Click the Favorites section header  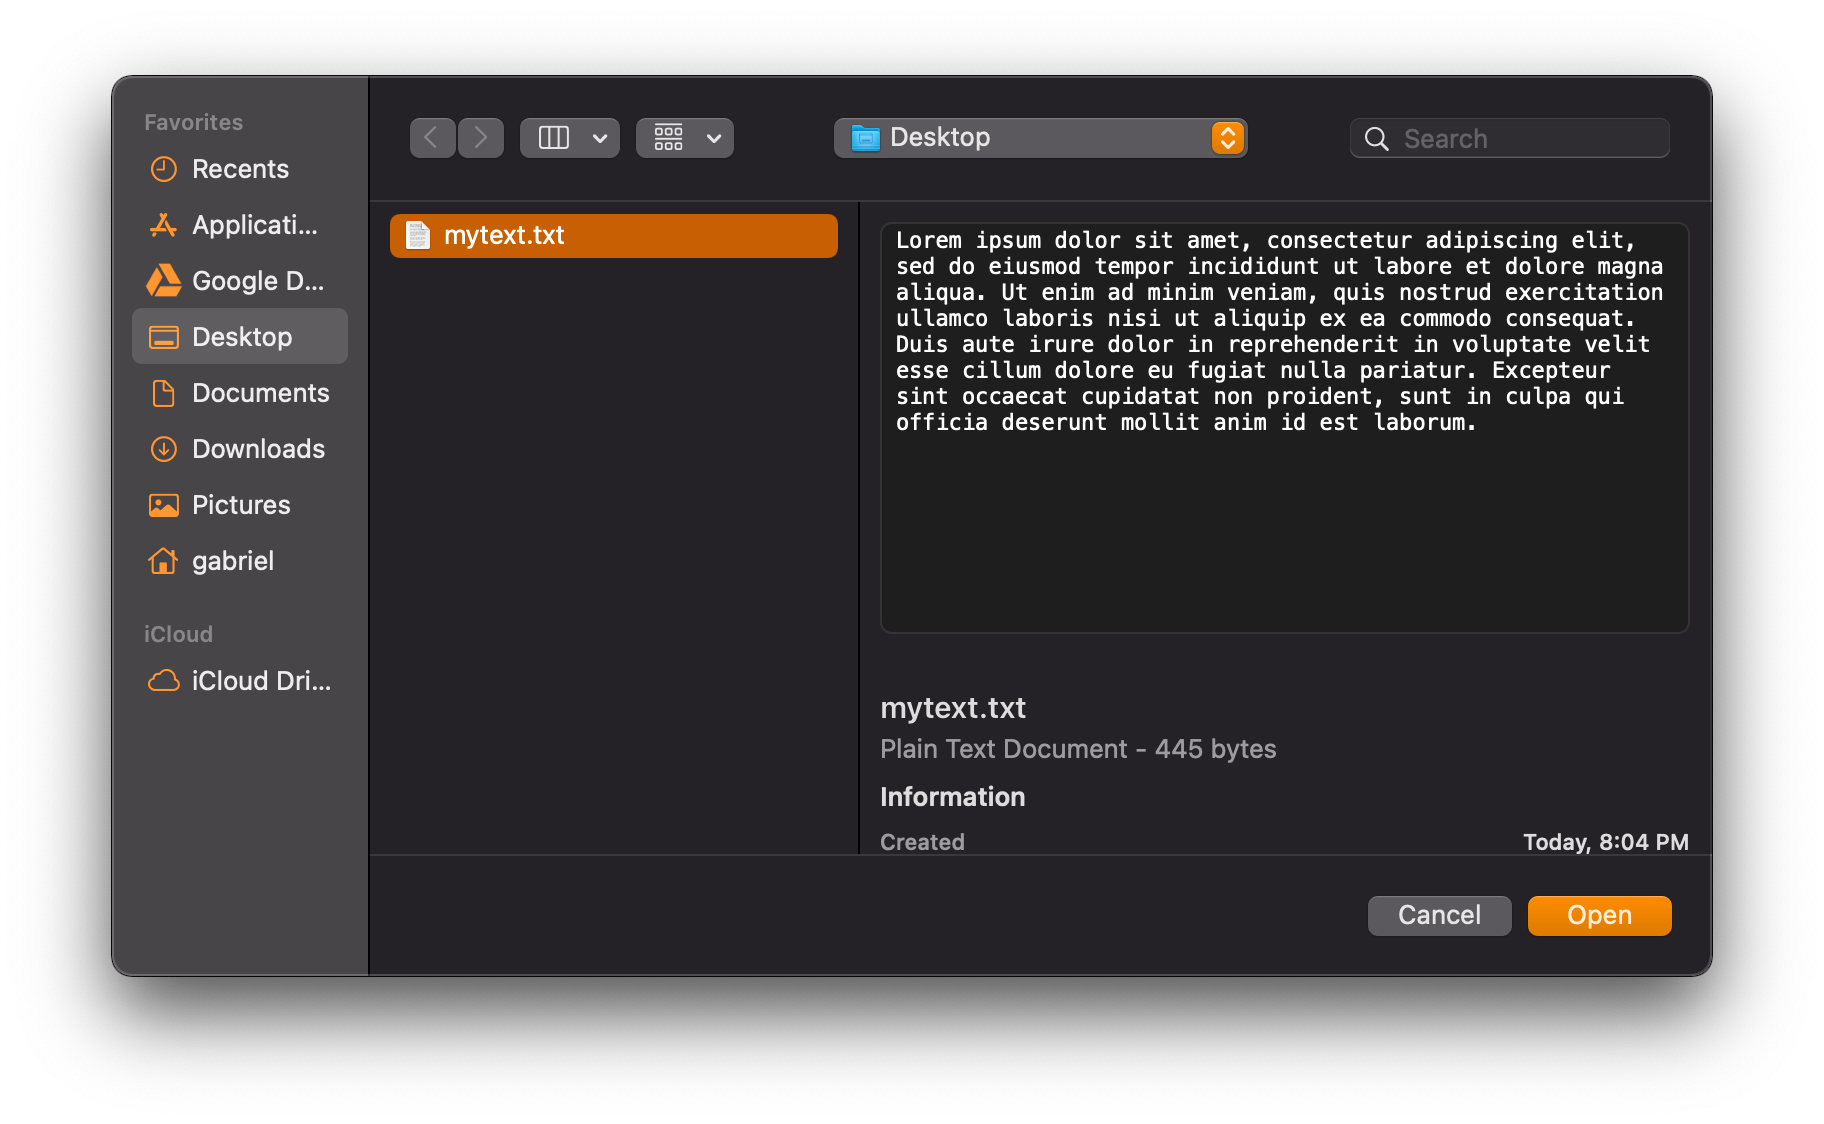tap(193, 122)
